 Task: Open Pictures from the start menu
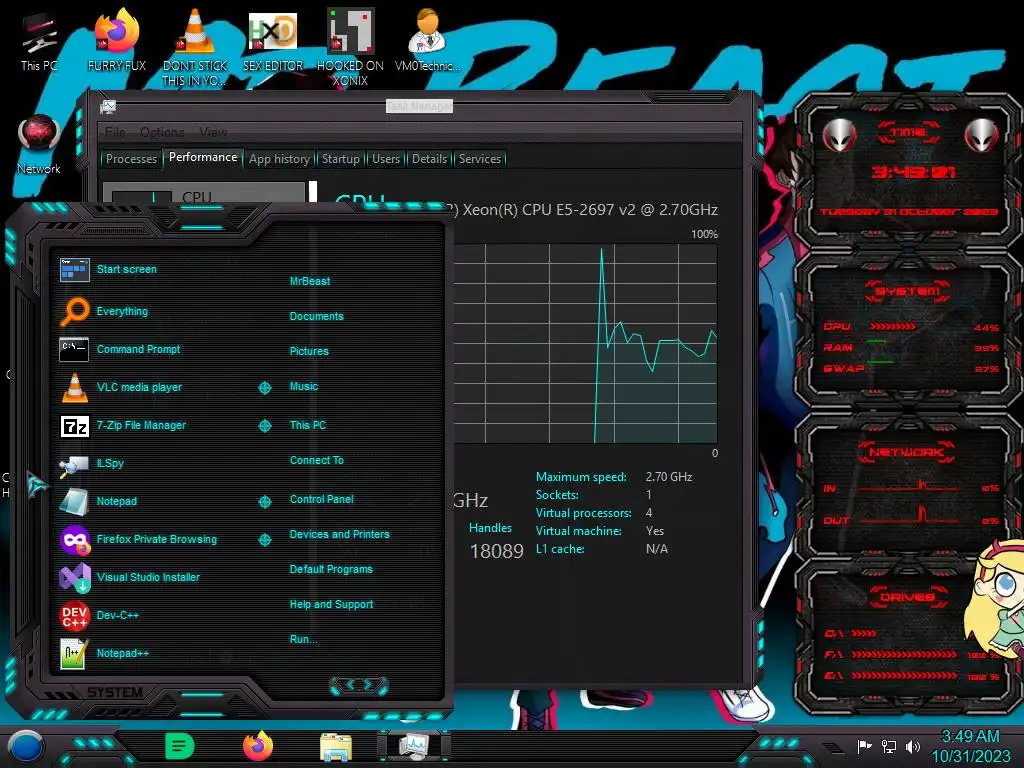309,351
